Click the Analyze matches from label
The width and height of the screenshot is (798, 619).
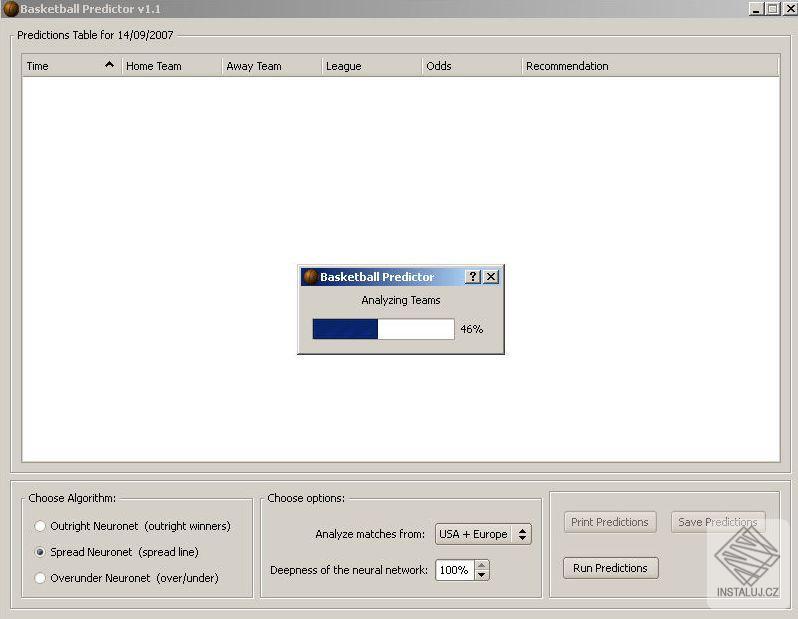click(370, 534)
